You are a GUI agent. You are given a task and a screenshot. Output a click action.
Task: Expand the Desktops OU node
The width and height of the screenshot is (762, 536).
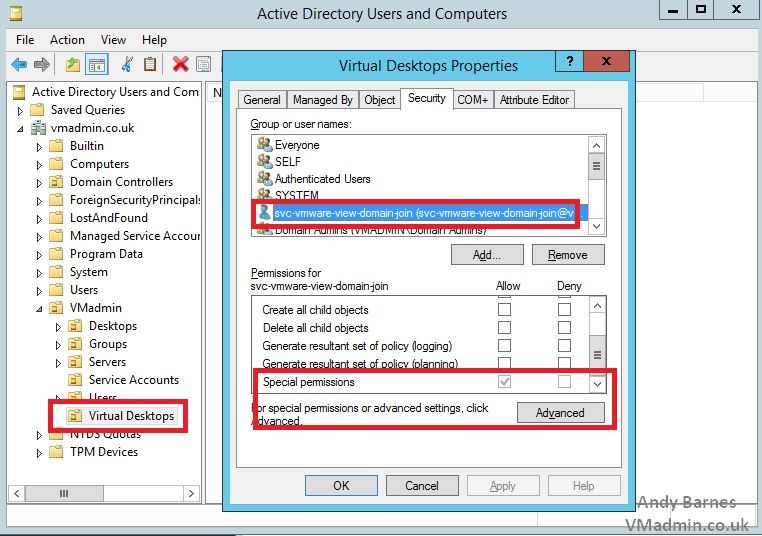click(x=58, y=327)
